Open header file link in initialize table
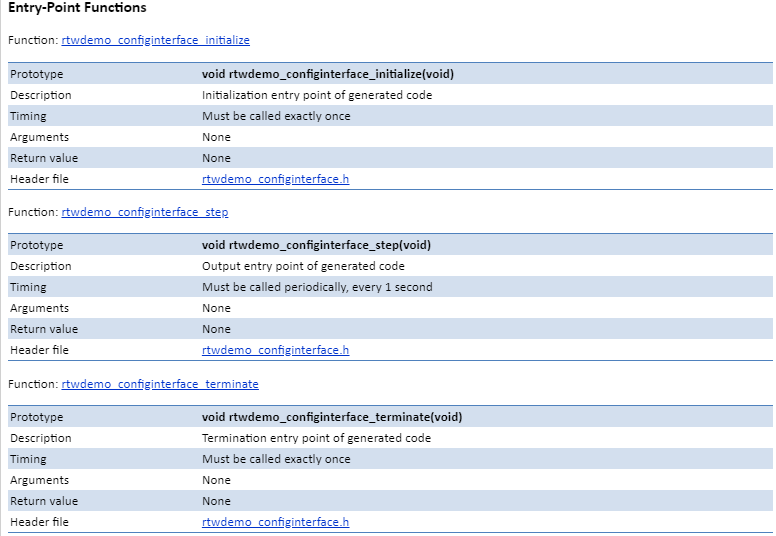The width and height of the screenshot is (776, 536). click(275, 179)
